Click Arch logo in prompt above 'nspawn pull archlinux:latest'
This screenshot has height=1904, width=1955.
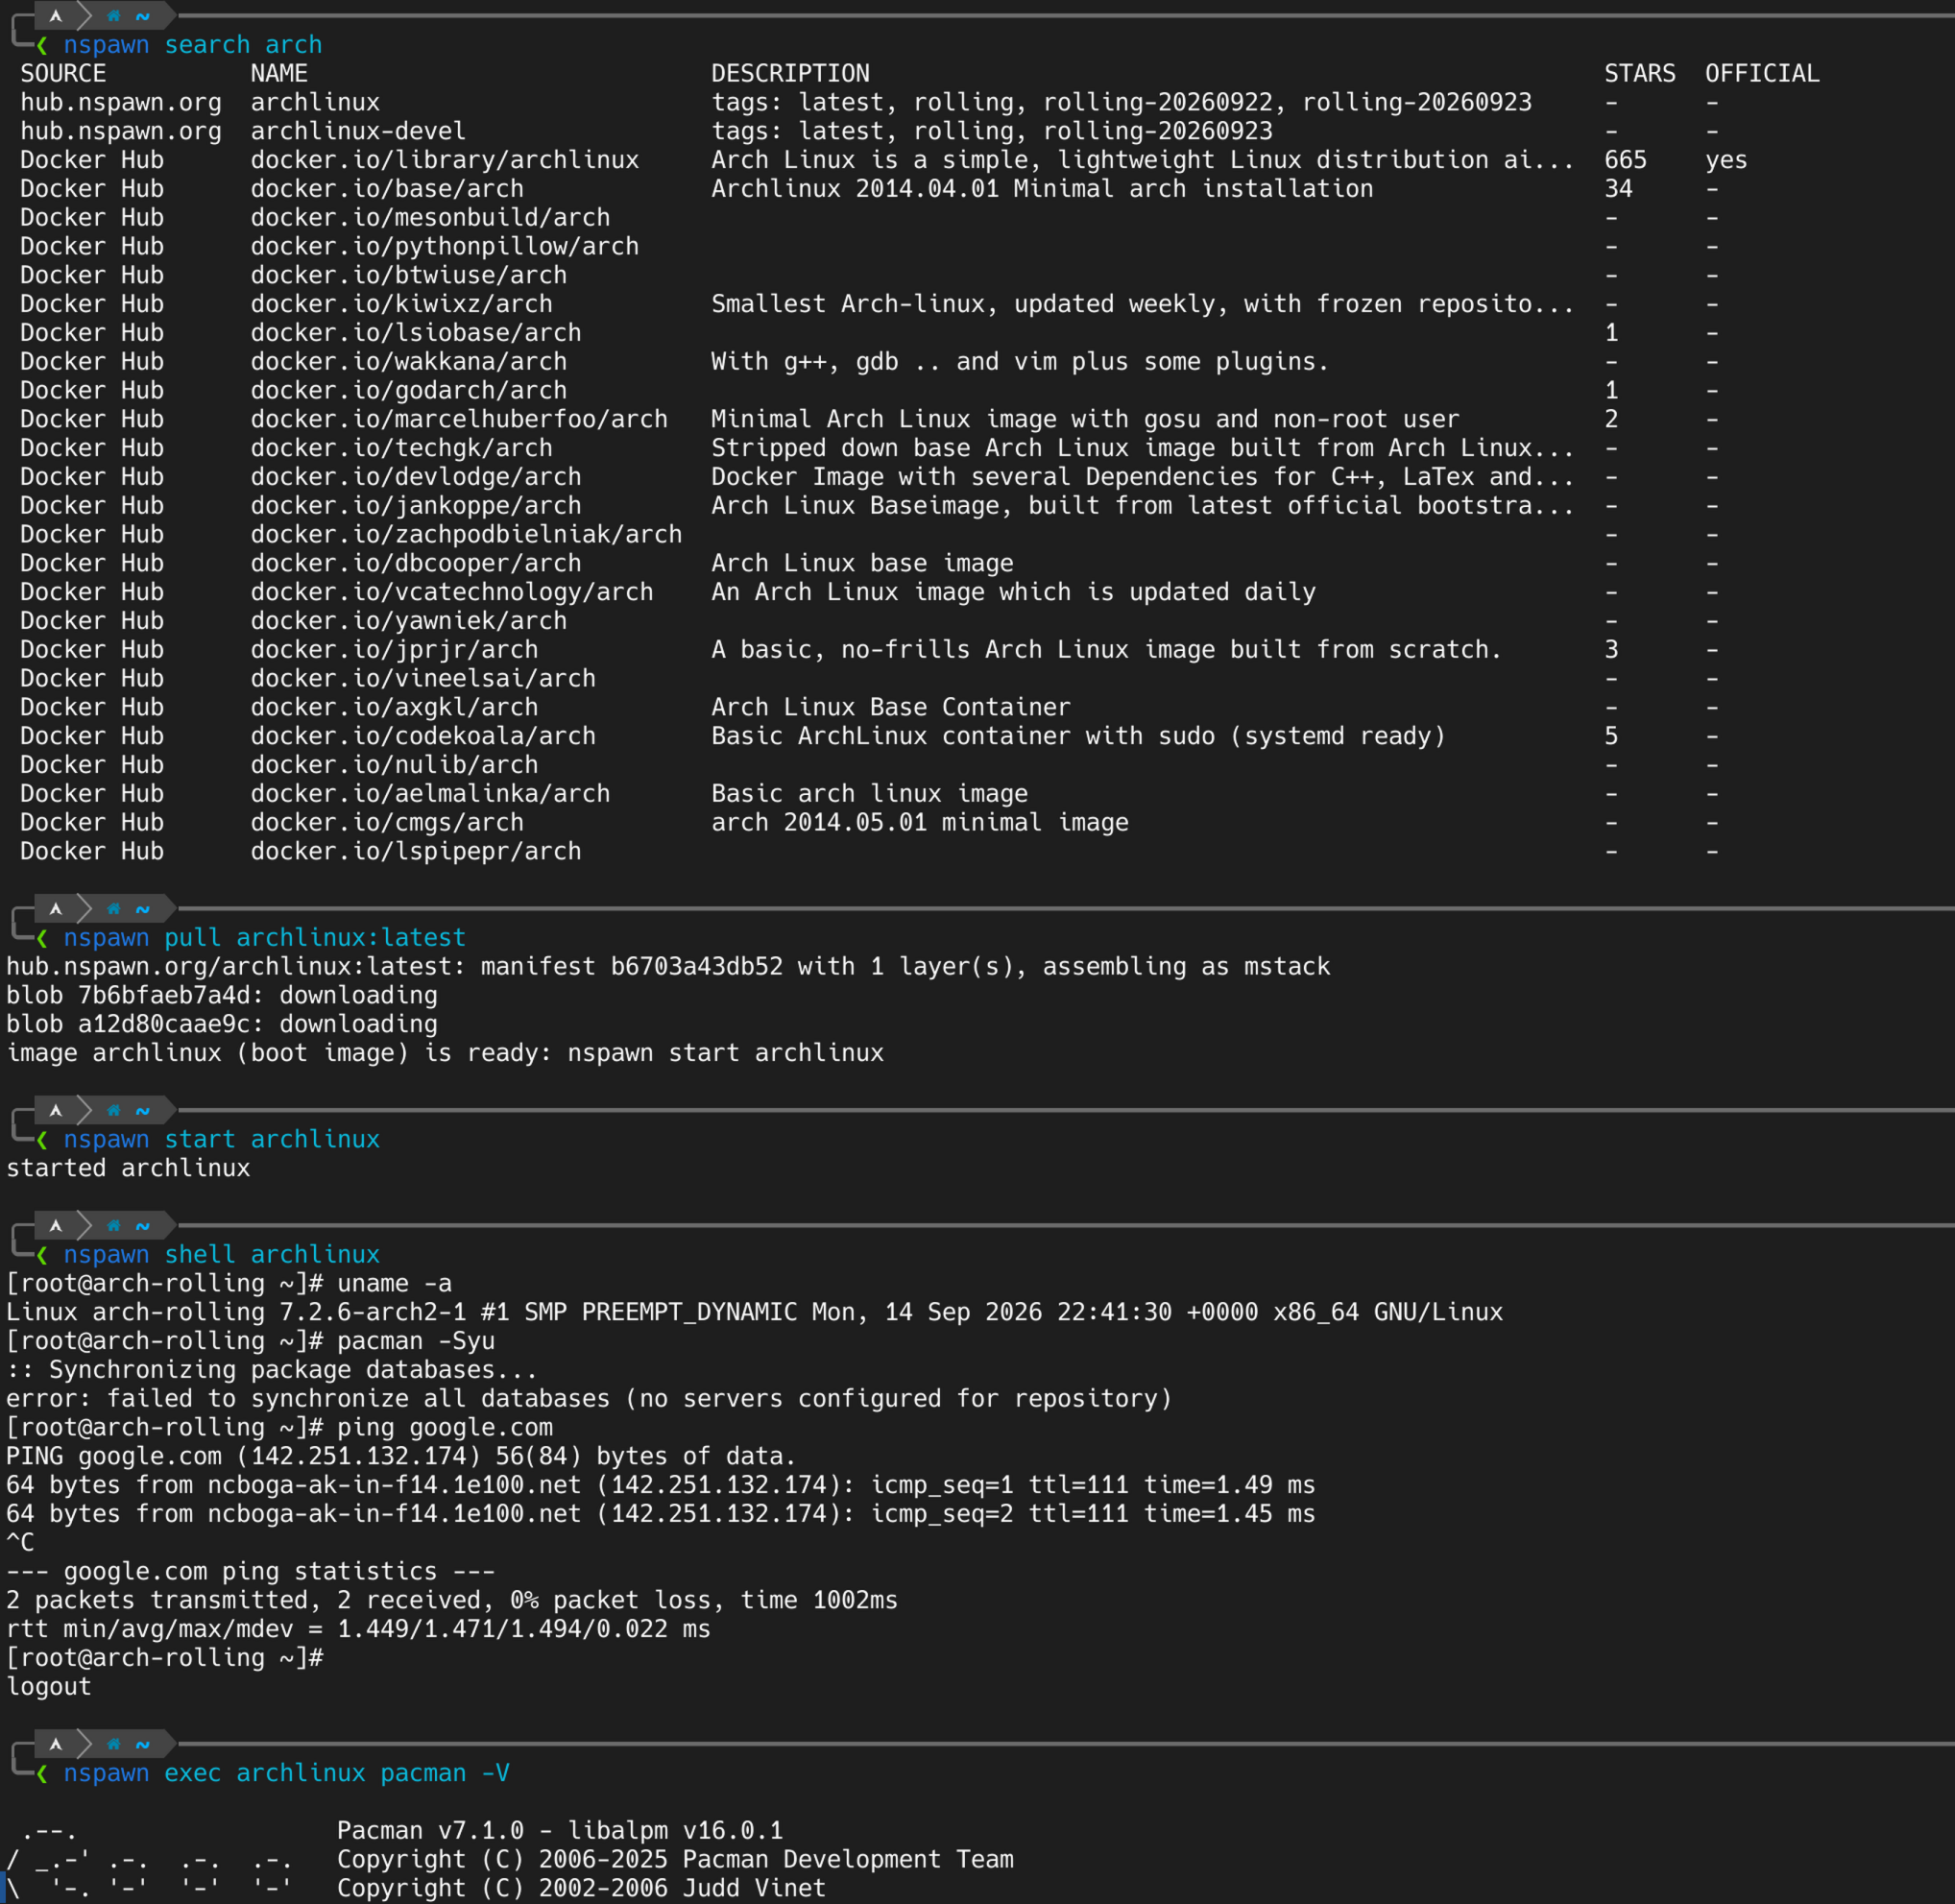coord(56,909)
